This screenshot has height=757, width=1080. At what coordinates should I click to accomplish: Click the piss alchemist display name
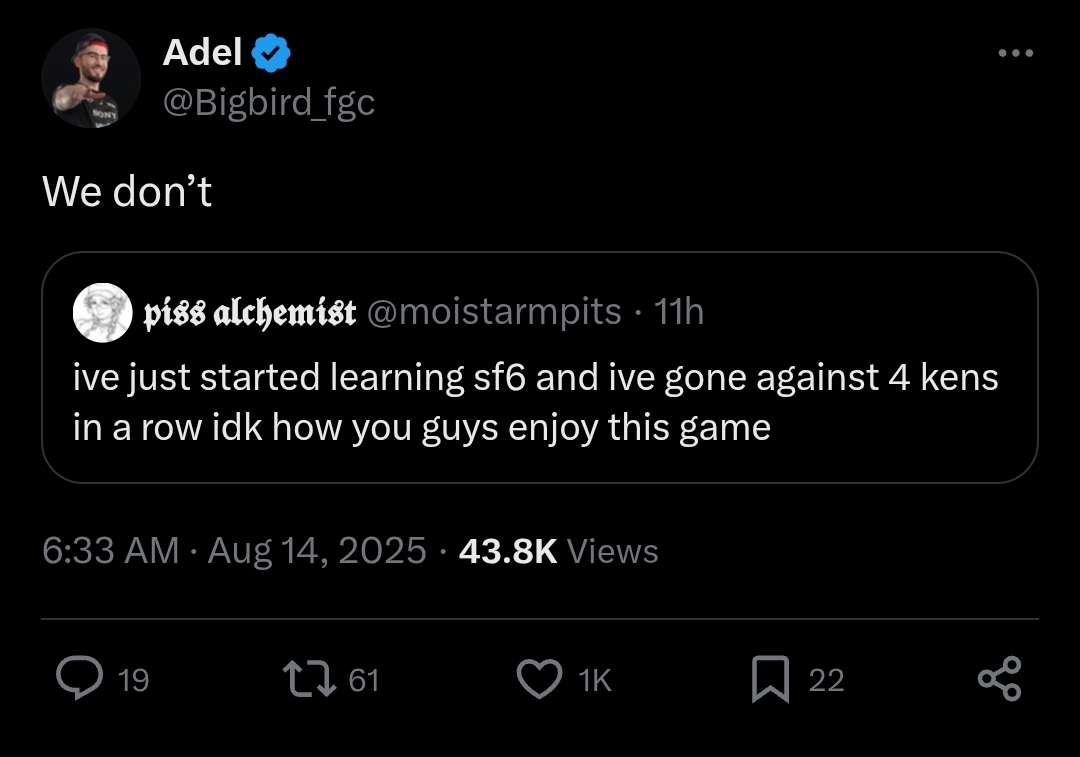(249, 313)
